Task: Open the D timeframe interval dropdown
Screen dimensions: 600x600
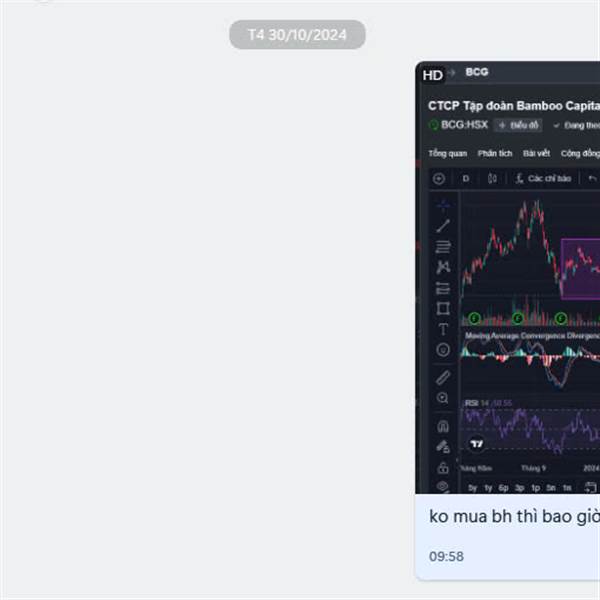Action: (466, 179)
